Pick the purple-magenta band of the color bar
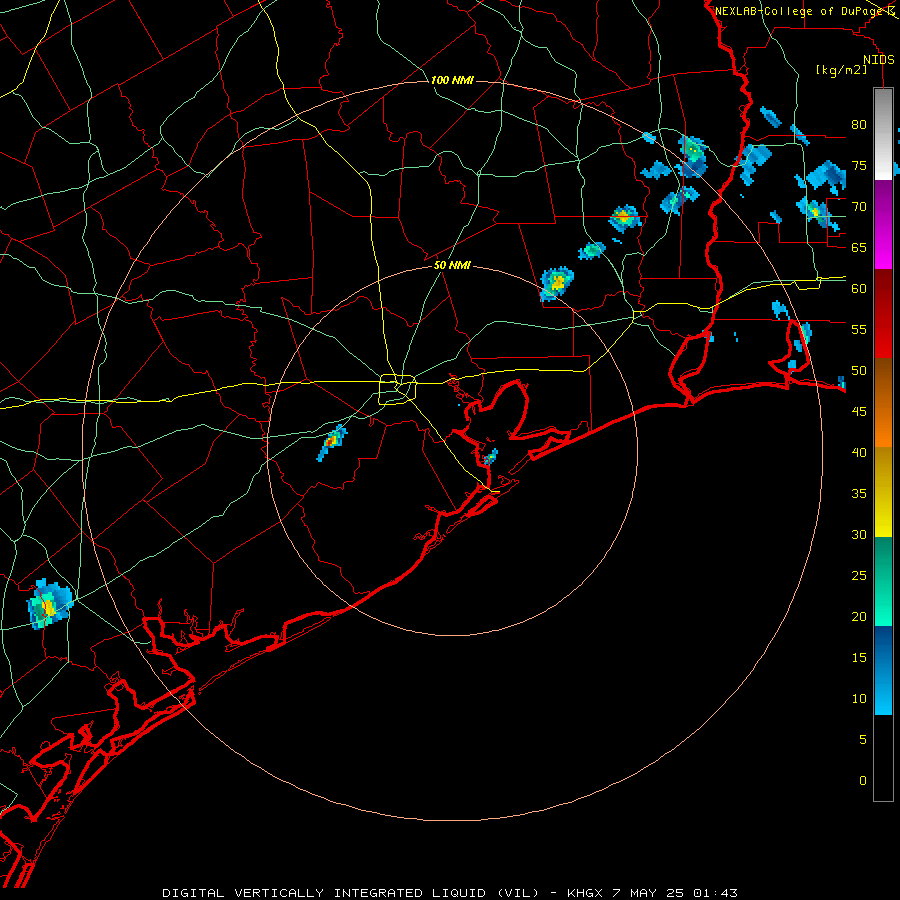Screen dimensions: 900x900 [x=883, y=224]
